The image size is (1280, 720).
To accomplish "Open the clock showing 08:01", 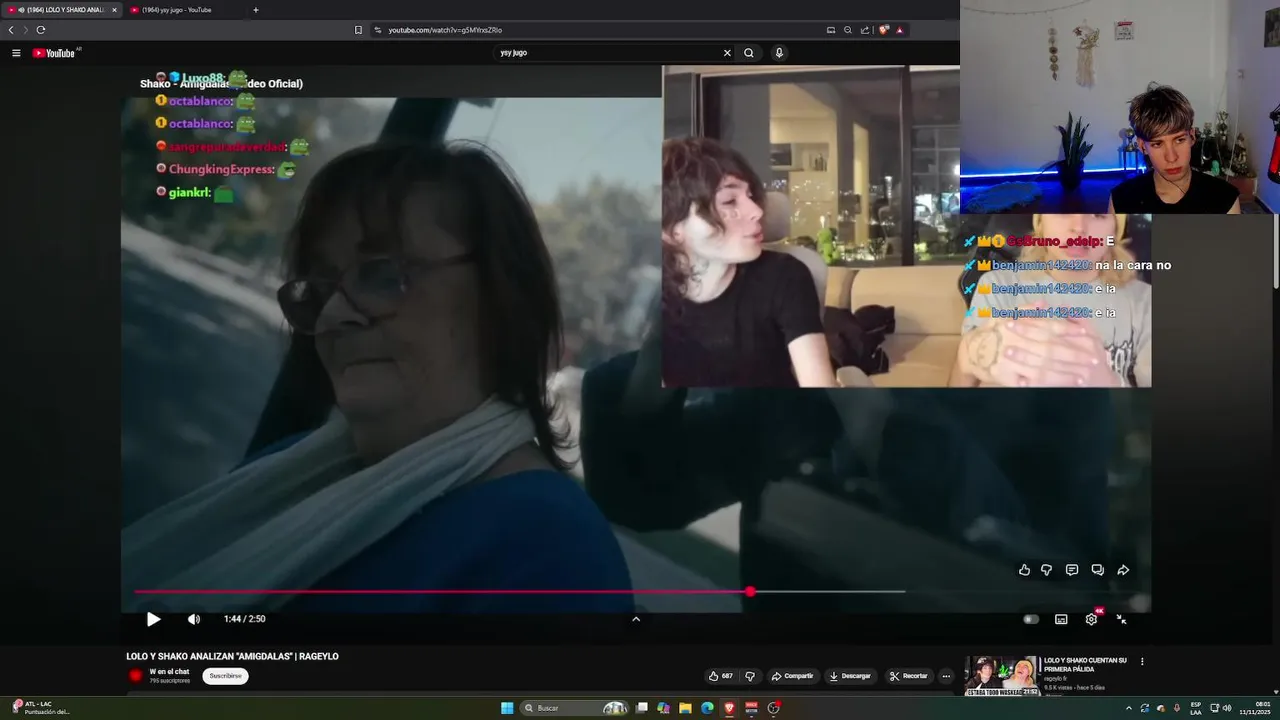I will pyautogui.click(x=1254, y=708).
